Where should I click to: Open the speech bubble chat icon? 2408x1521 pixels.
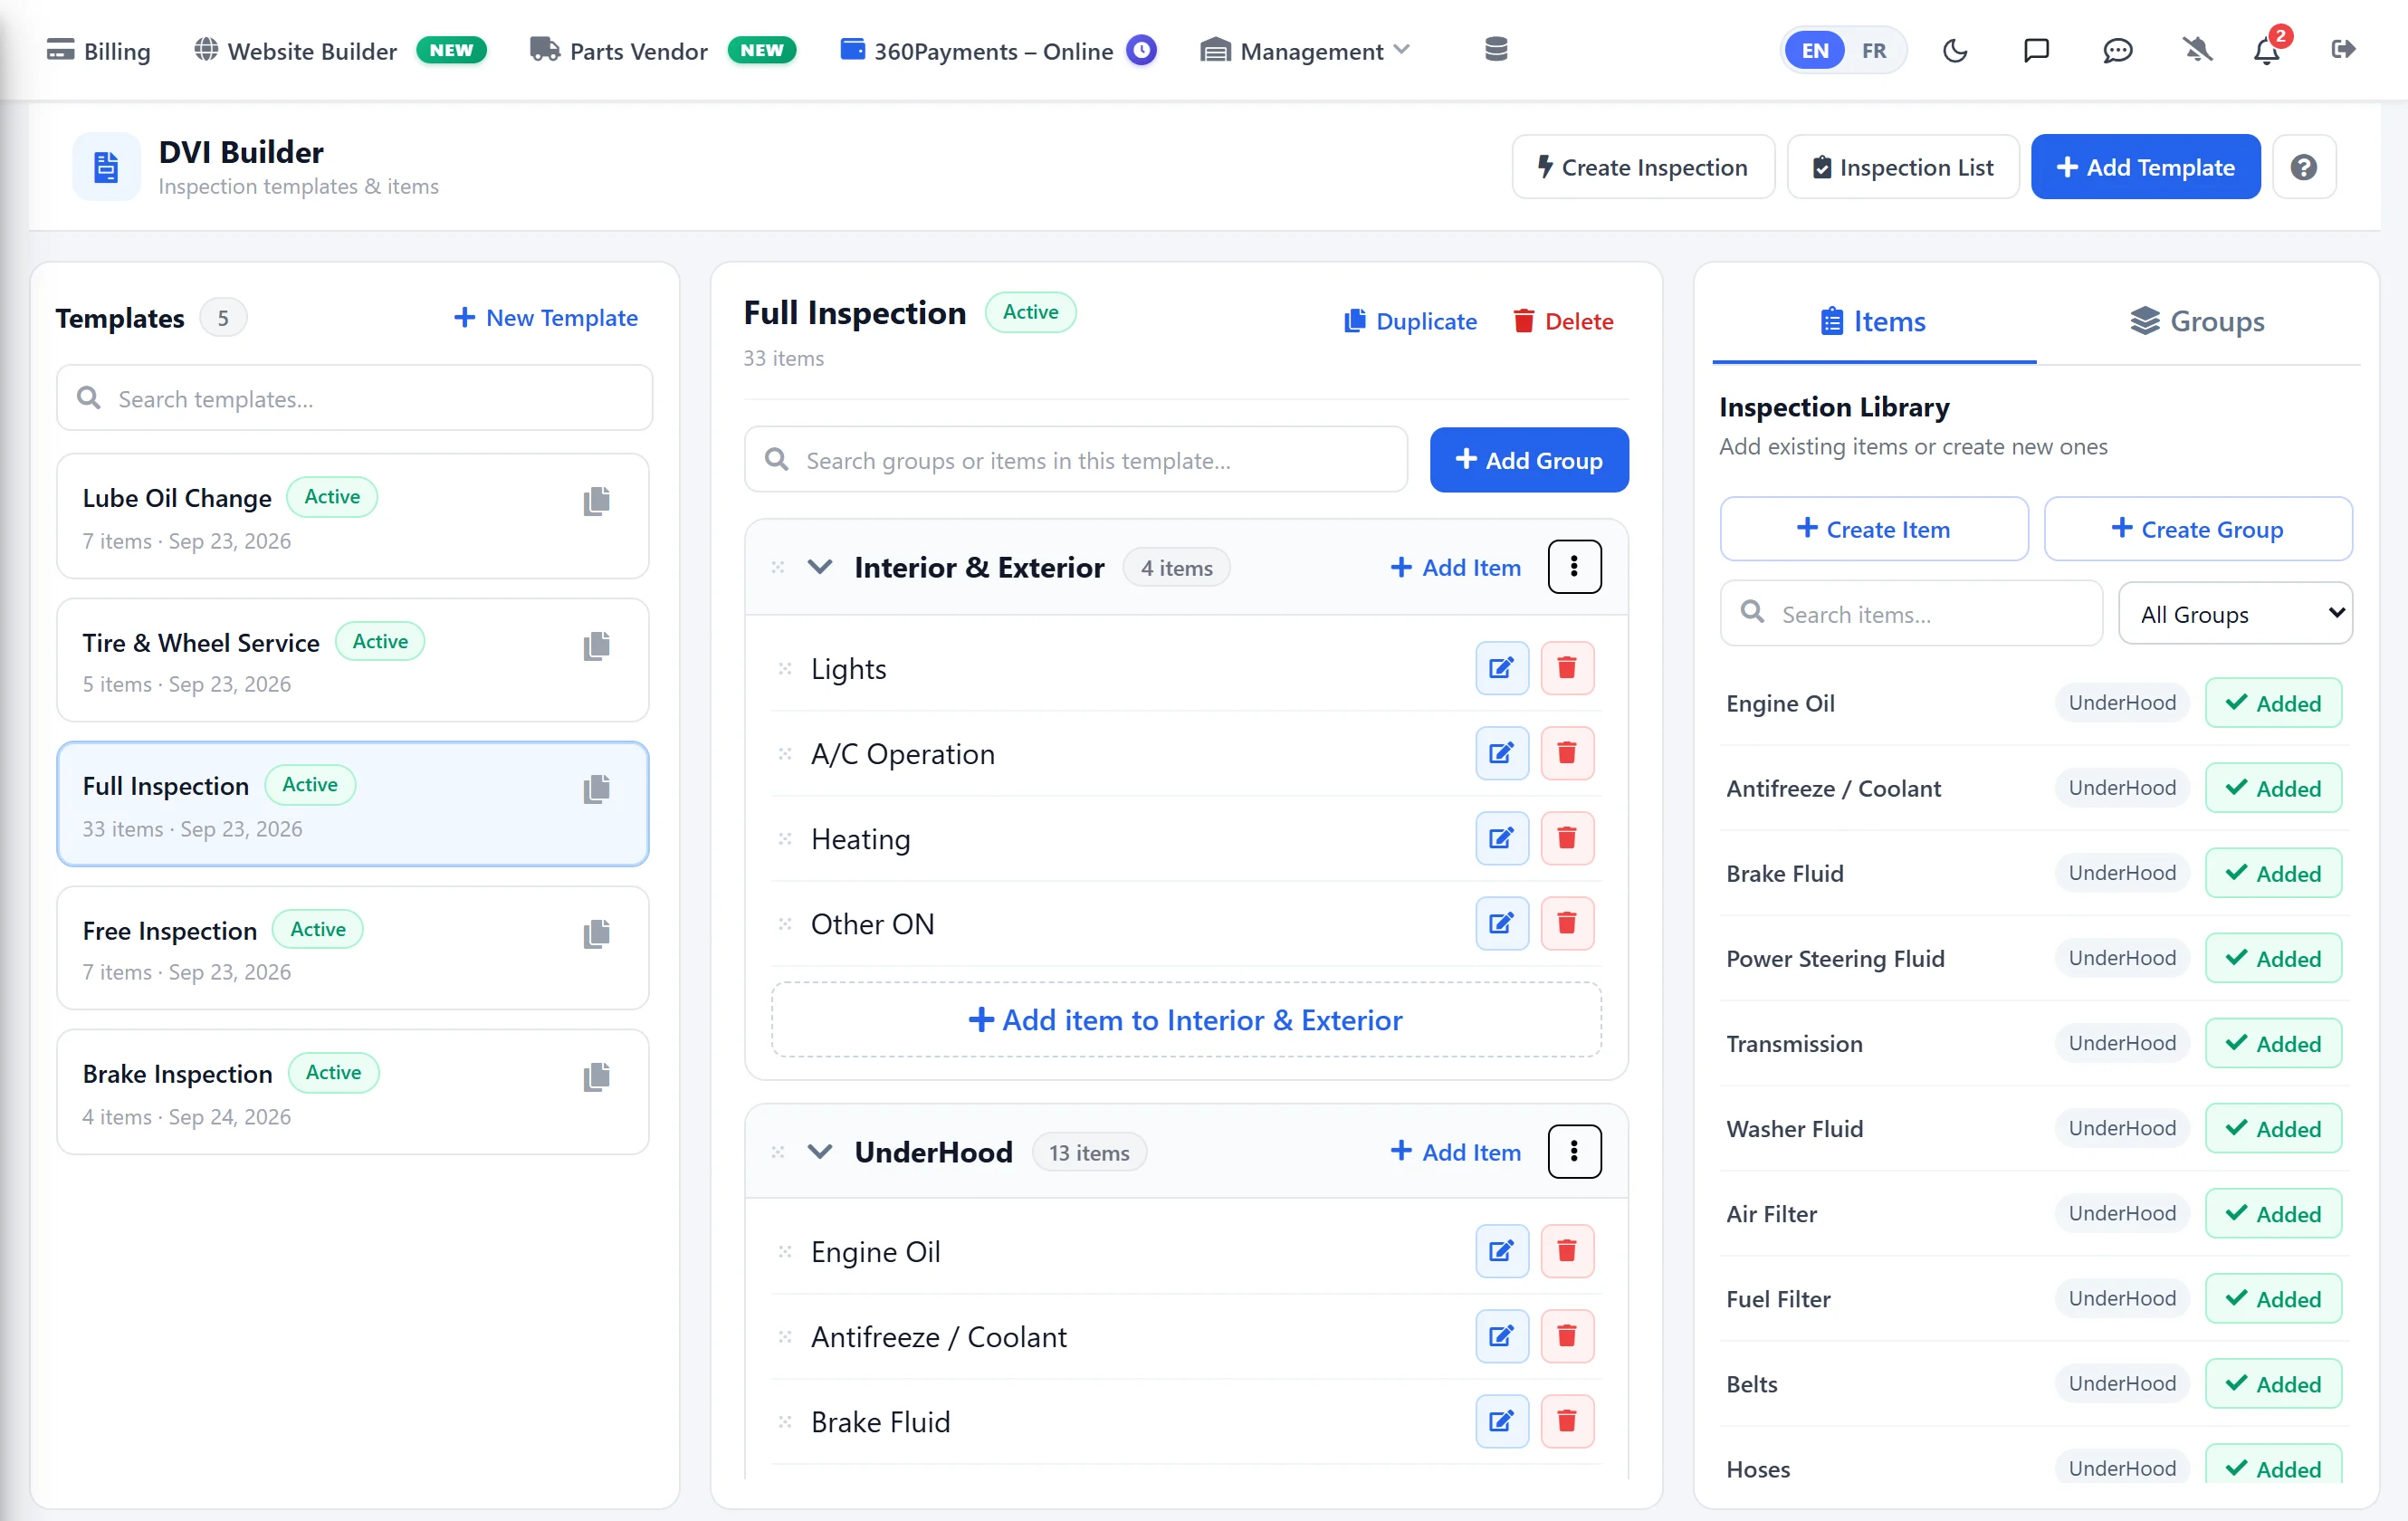2117,50
